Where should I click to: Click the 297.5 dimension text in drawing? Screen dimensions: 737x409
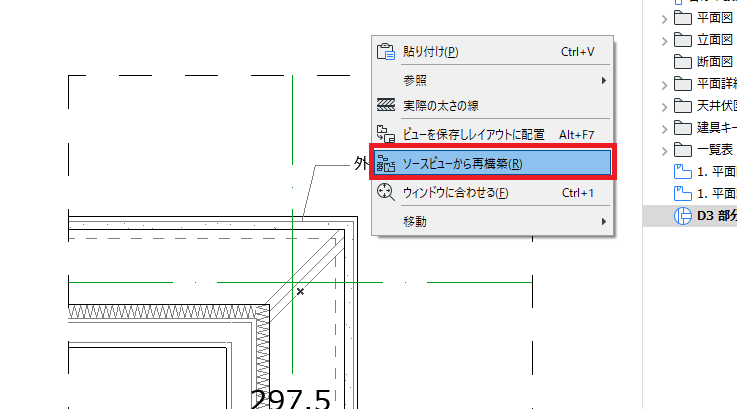(290, 399)
